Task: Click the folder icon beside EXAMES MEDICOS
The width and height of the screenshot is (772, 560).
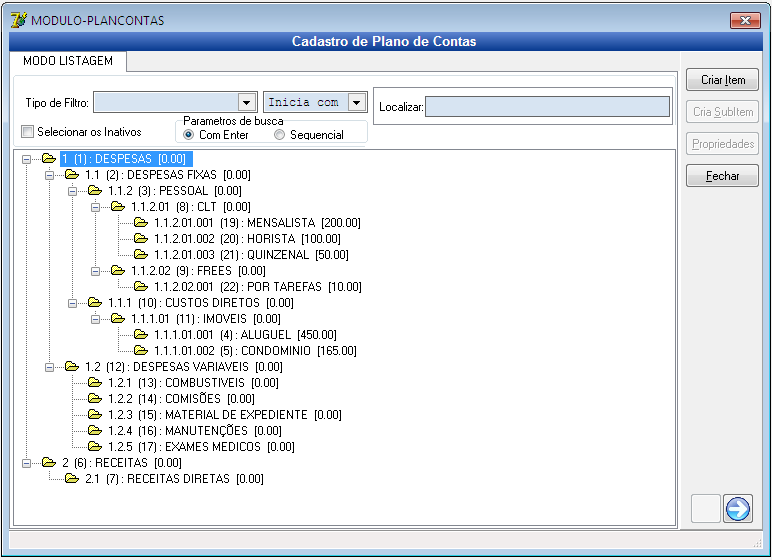Action: [95, 447]
